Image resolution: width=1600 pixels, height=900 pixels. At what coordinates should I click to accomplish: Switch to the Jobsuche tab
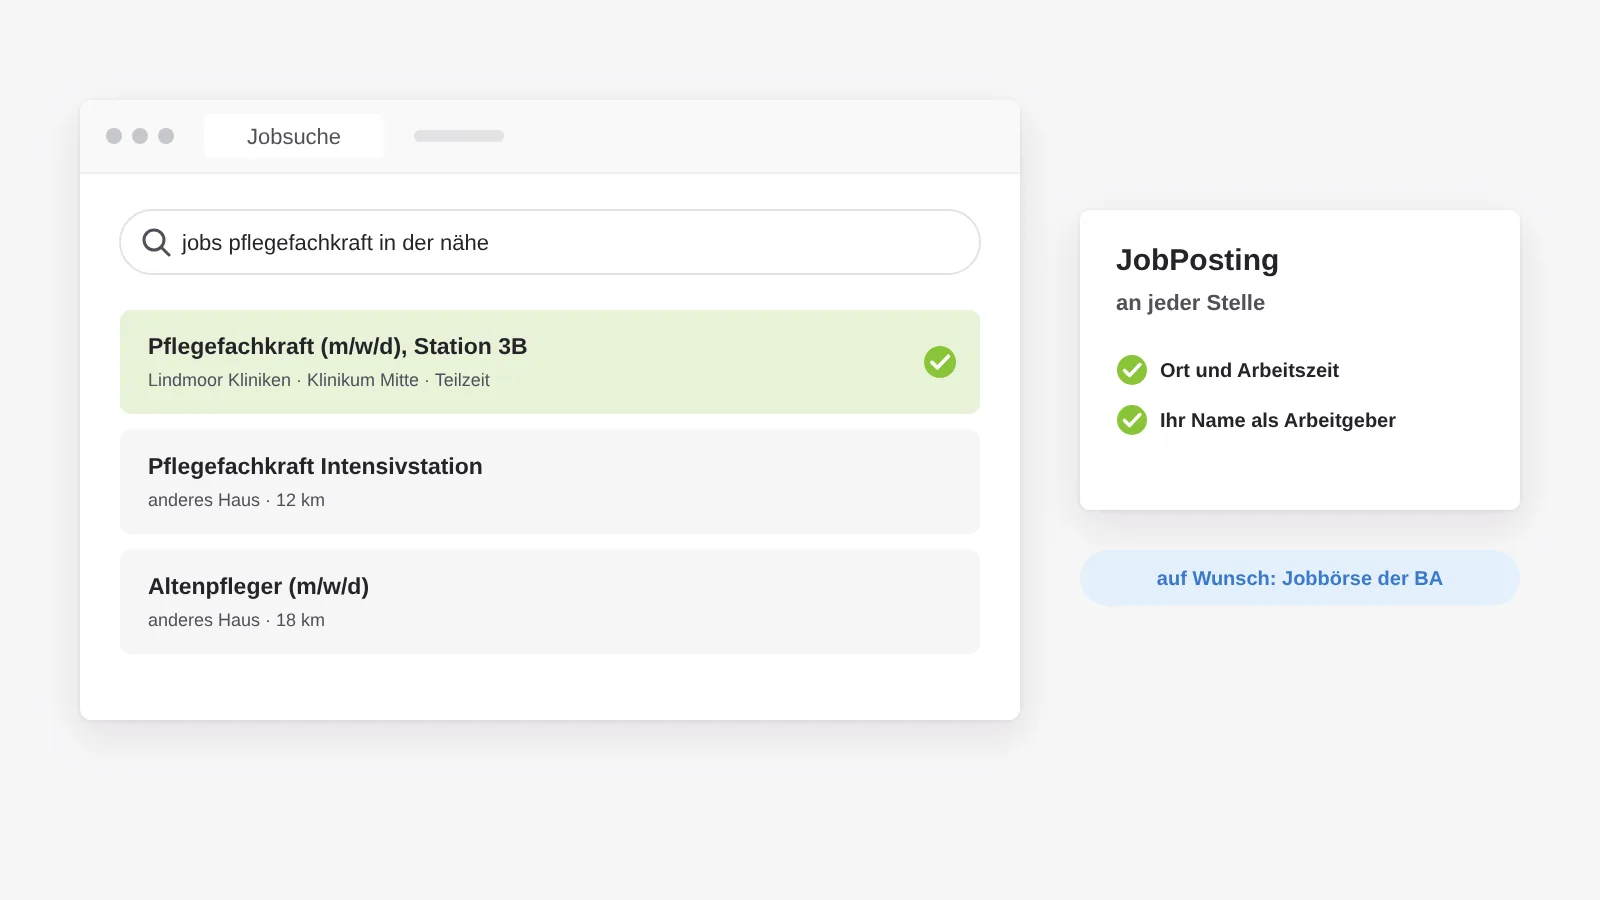(294, 136)
